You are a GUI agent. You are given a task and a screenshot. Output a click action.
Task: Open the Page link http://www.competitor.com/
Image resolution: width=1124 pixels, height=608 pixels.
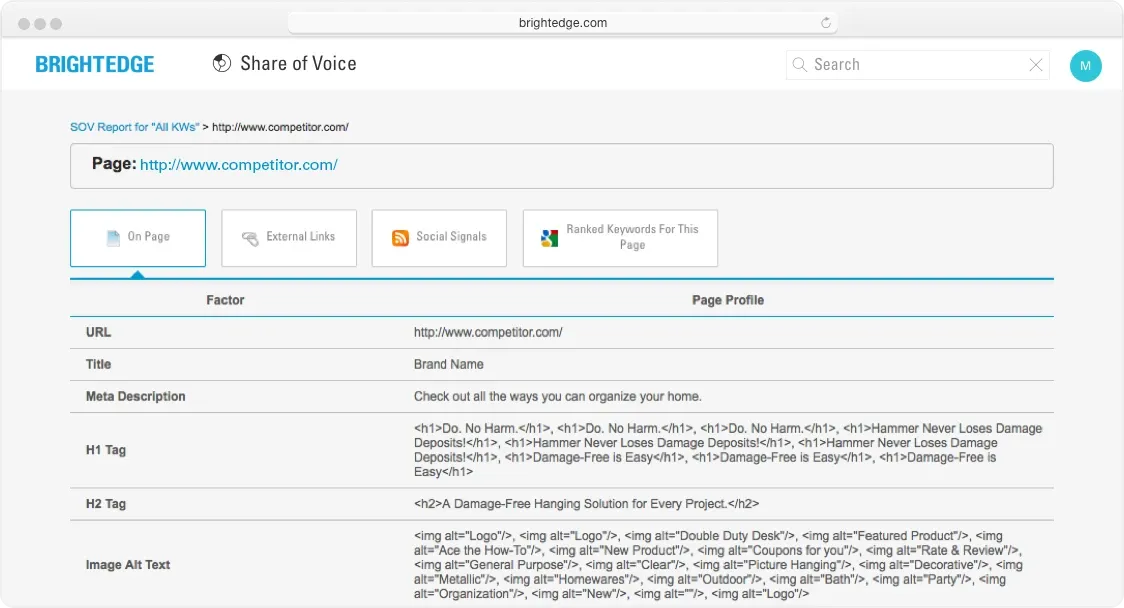[239, 165]
